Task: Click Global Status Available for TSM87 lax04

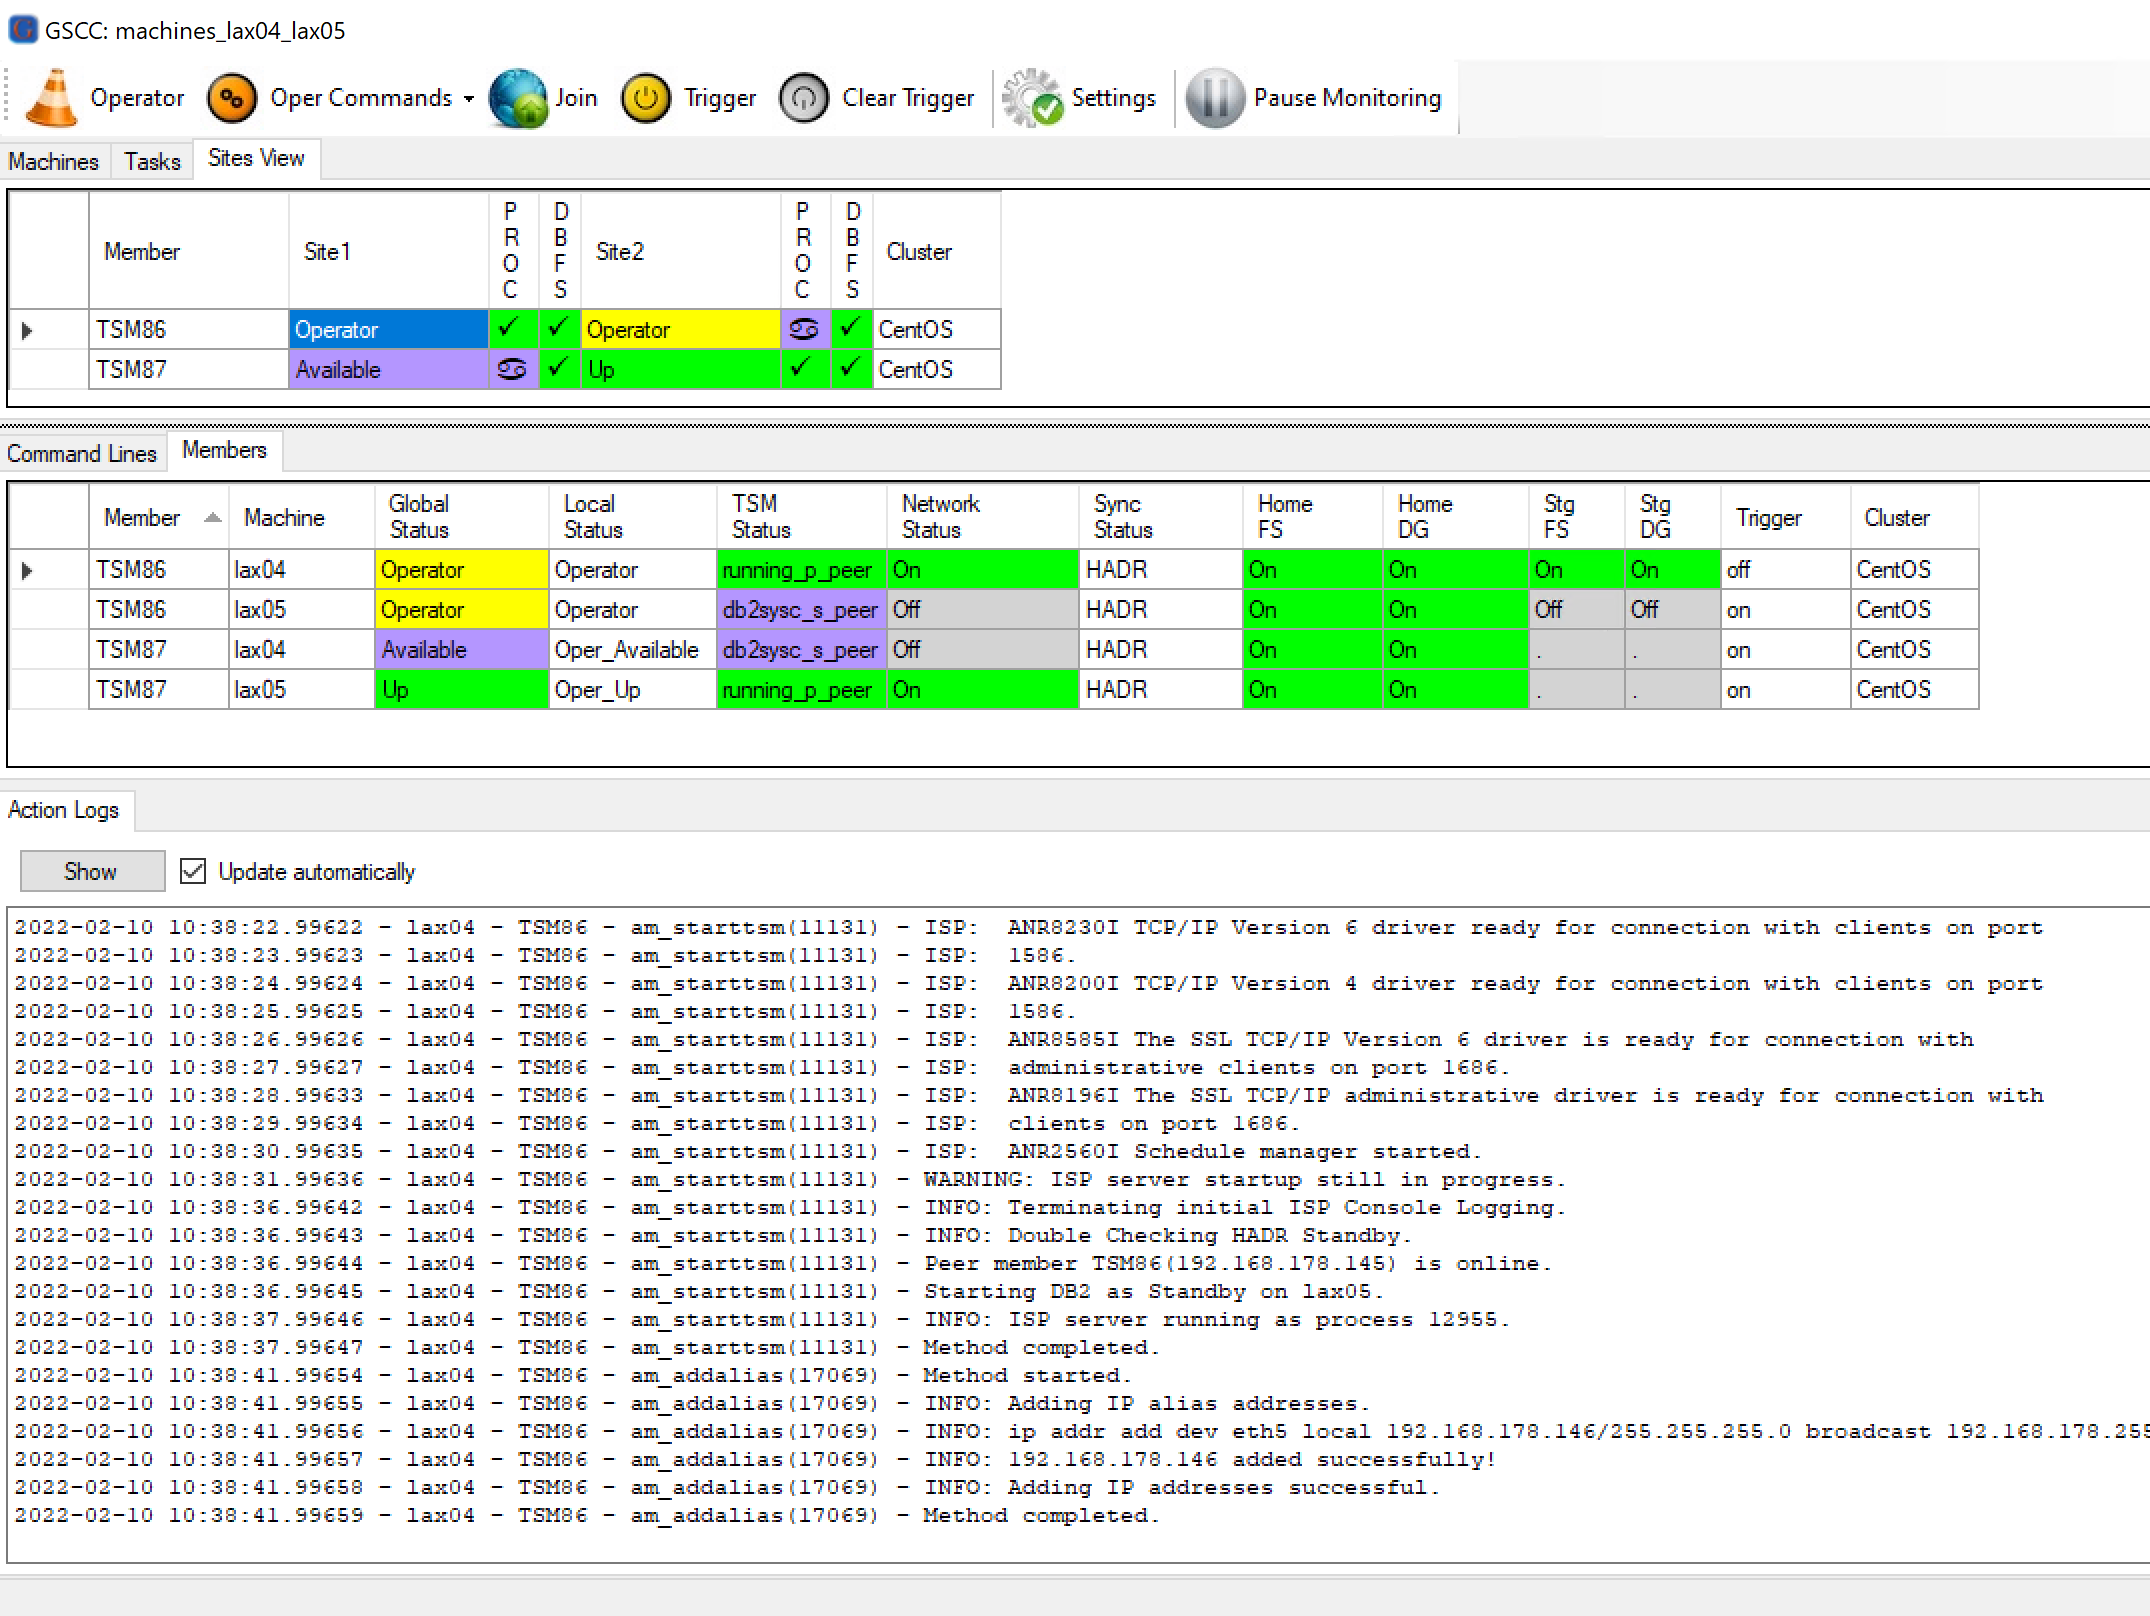Action: (x=461, y=649)
